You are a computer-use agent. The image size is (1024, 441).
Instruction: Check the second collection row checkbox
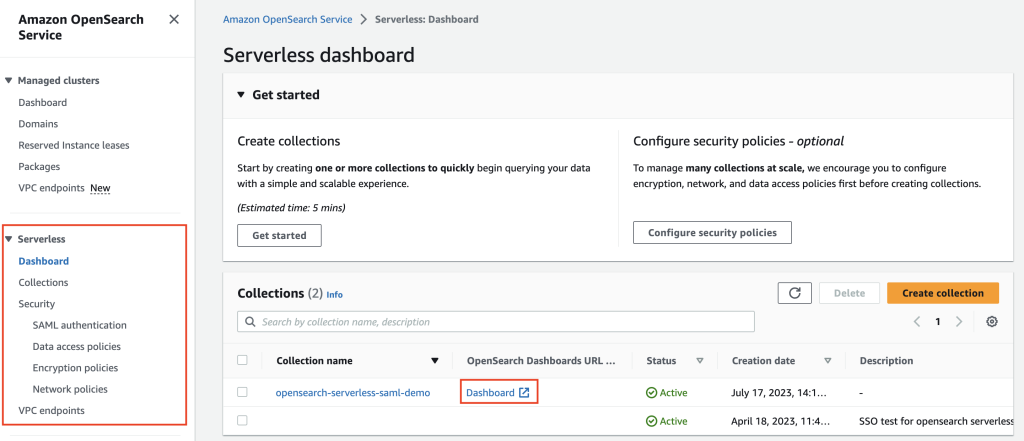[x=242, y=421]
